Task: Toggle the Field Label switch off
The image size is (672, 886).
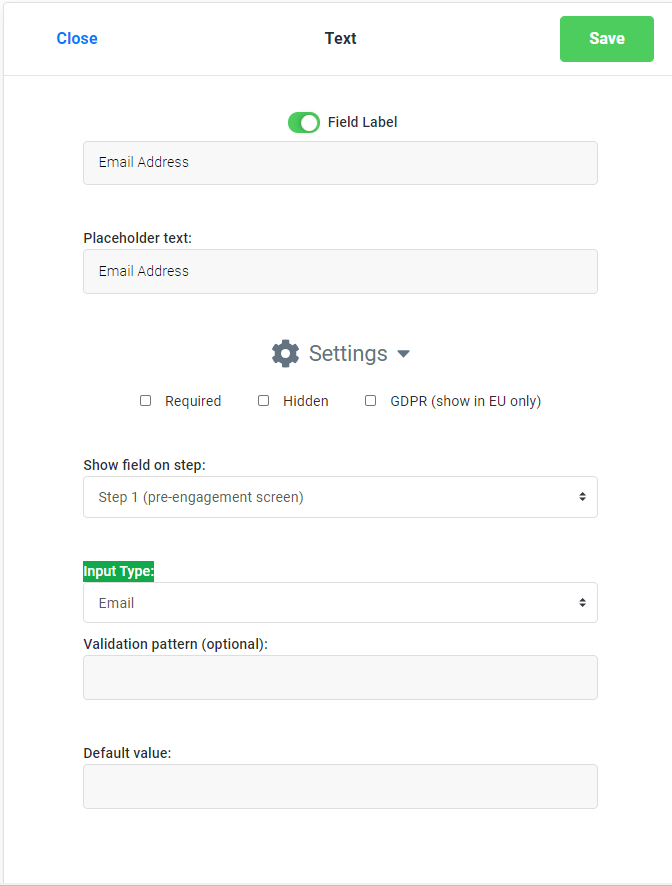Action: click(x=304, y=122)
